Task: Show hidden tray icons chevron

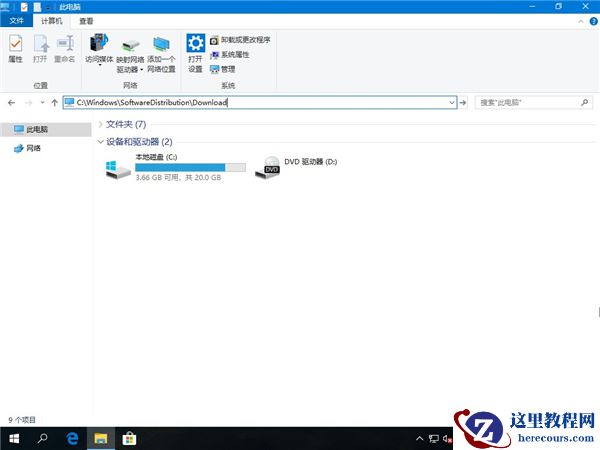Action: [x=419, y=439]
